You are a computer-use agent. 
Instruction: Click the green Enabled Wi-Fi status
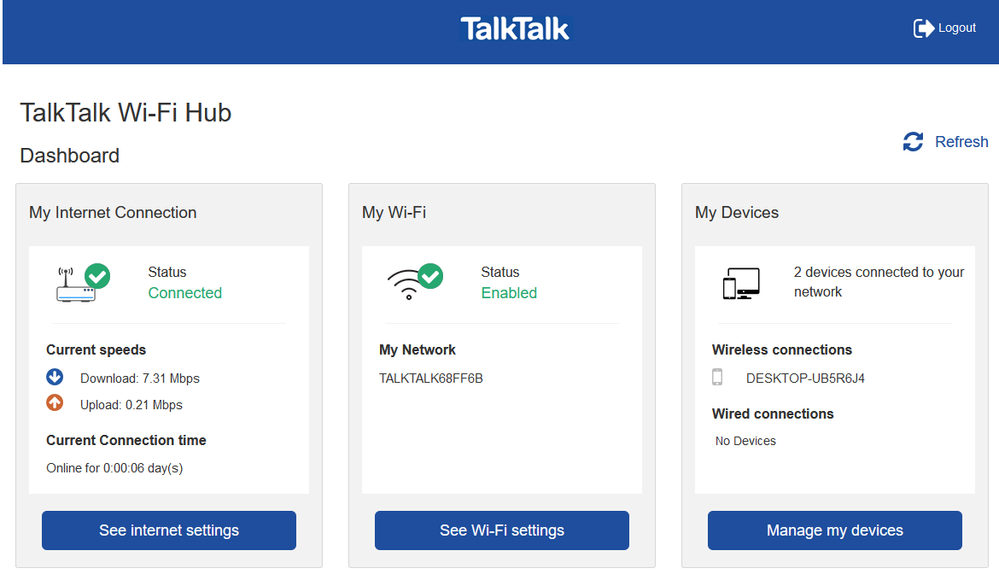pos(509,293)
